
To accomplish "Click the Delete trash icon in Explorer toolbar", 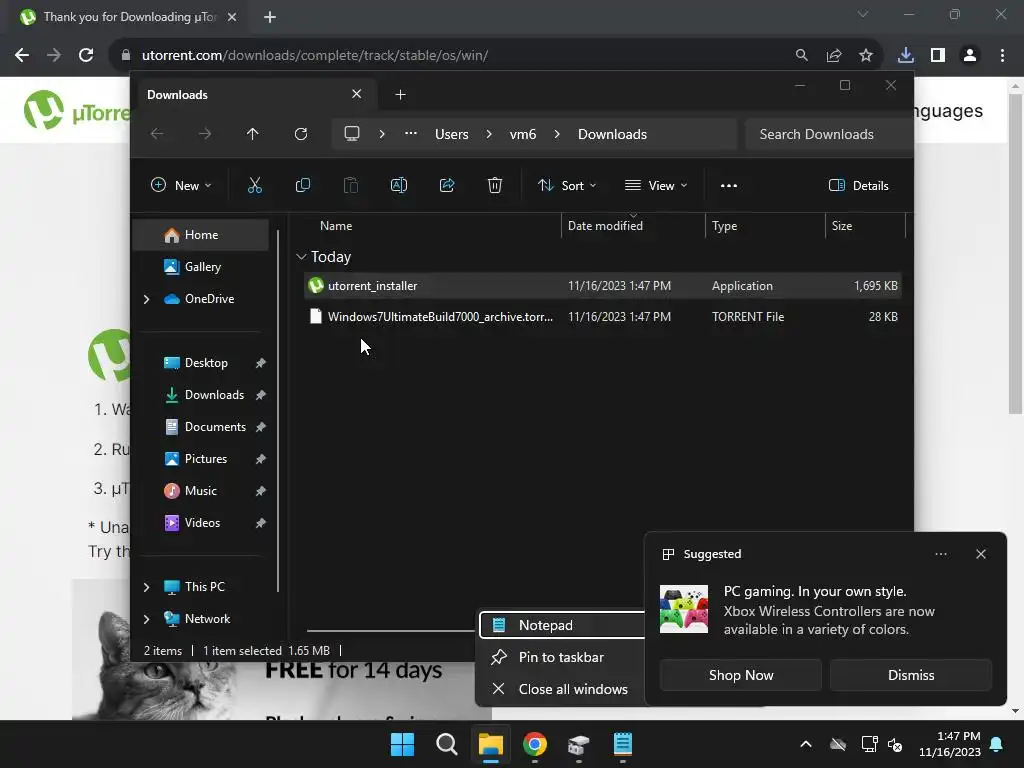I will click(x=495, y=185).
